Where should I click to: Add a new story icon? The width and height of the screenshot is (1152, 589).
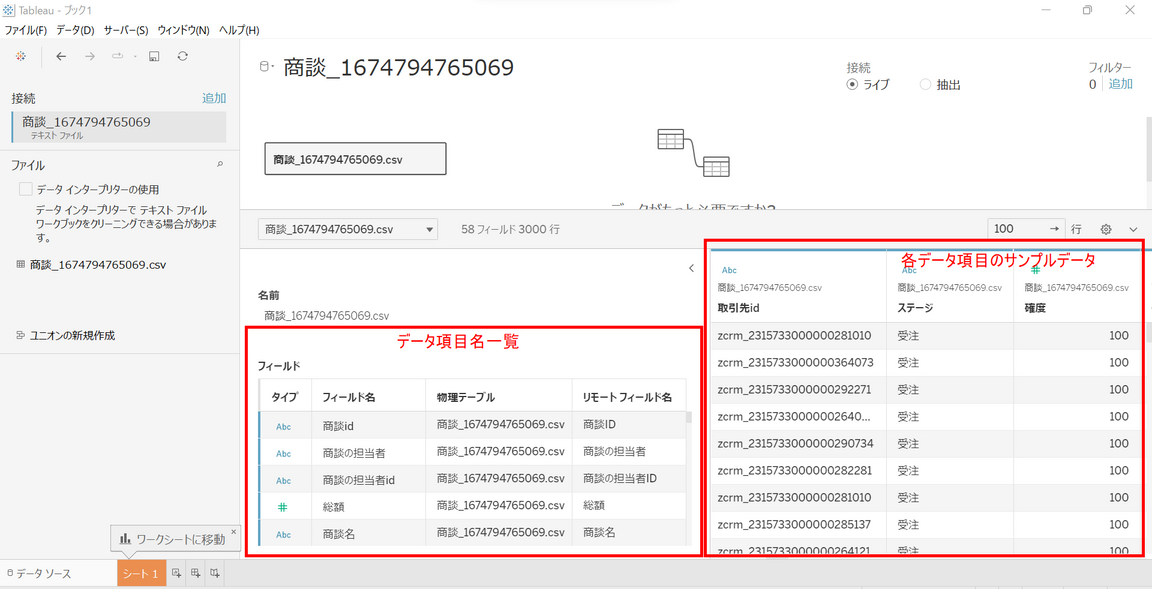point(215,573)
